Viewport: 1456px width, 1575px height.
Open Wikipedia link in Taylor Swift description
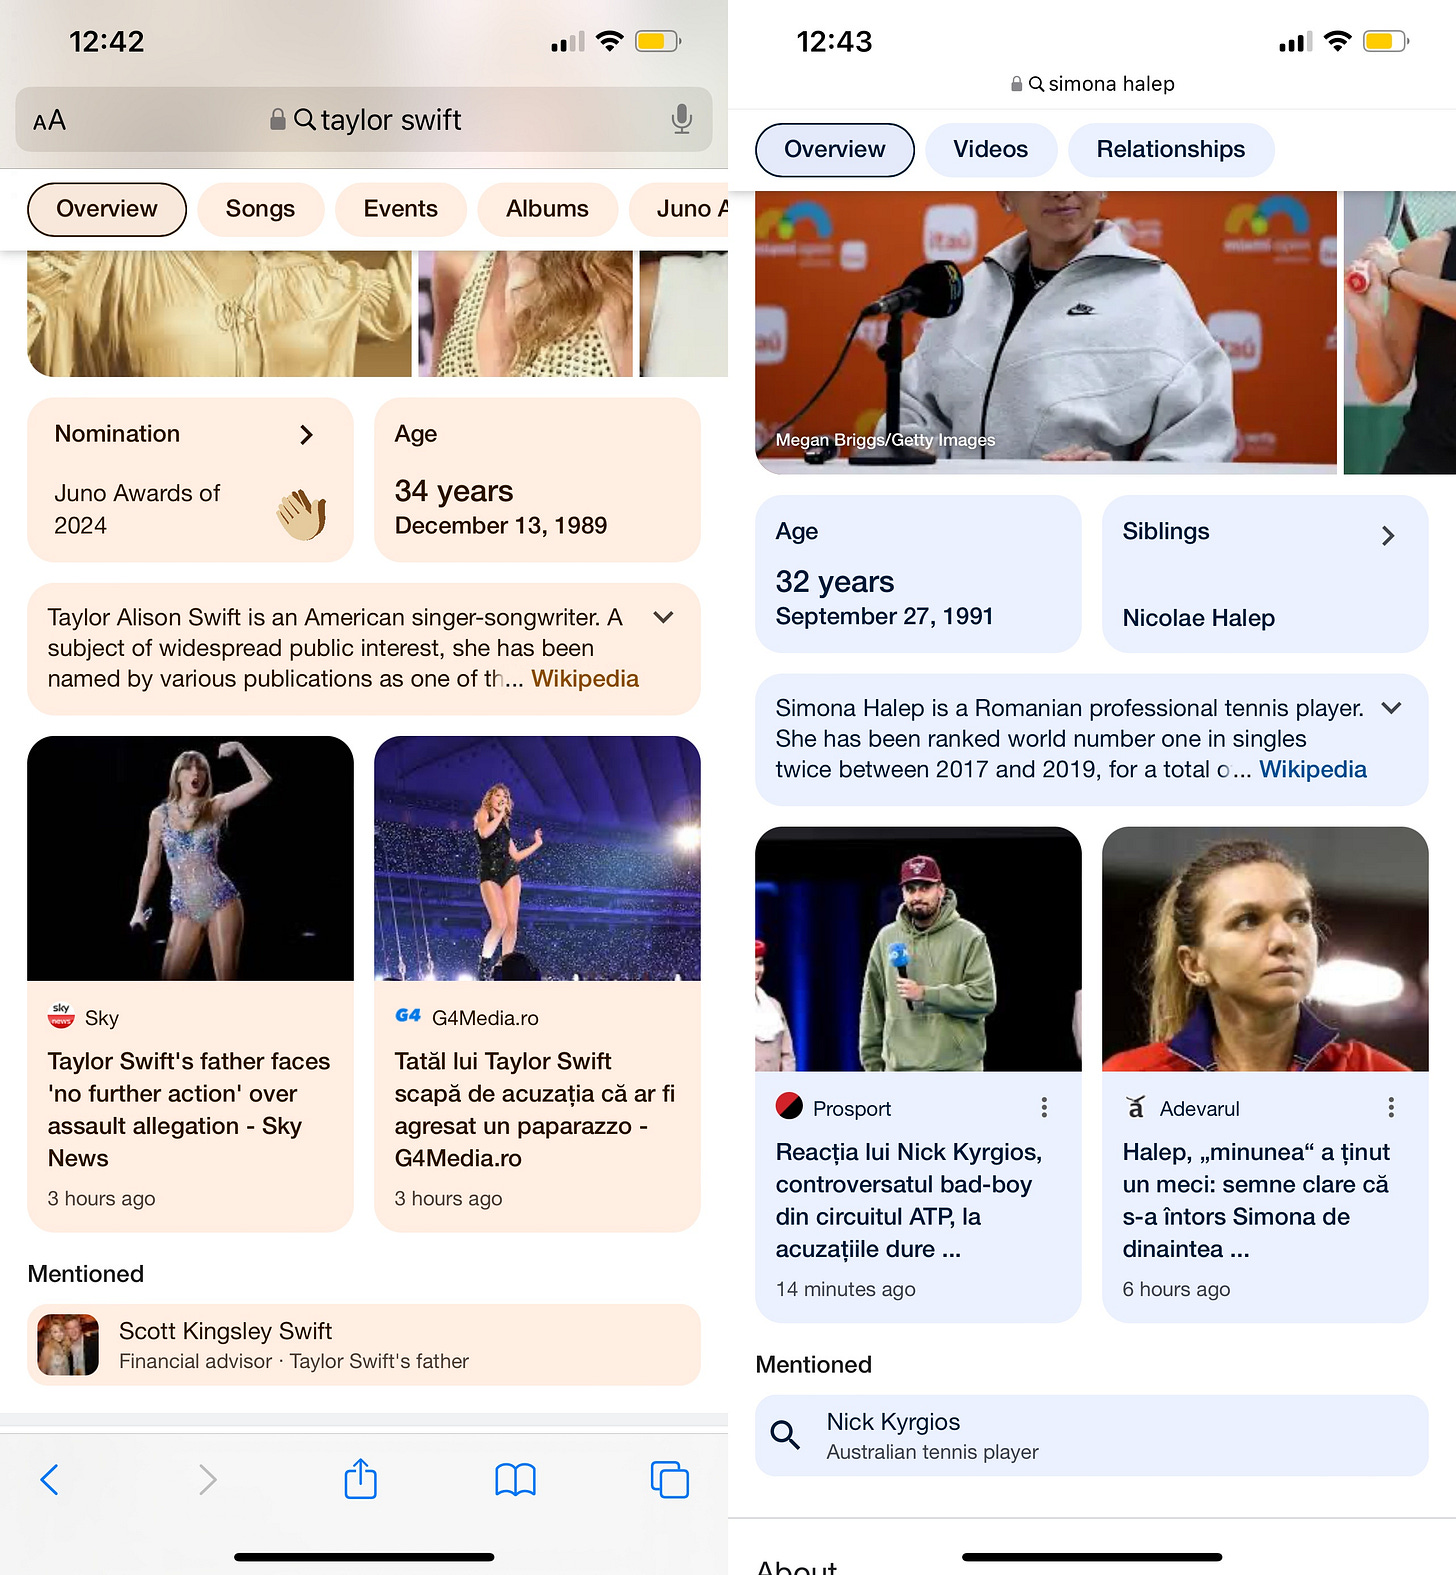585,679
